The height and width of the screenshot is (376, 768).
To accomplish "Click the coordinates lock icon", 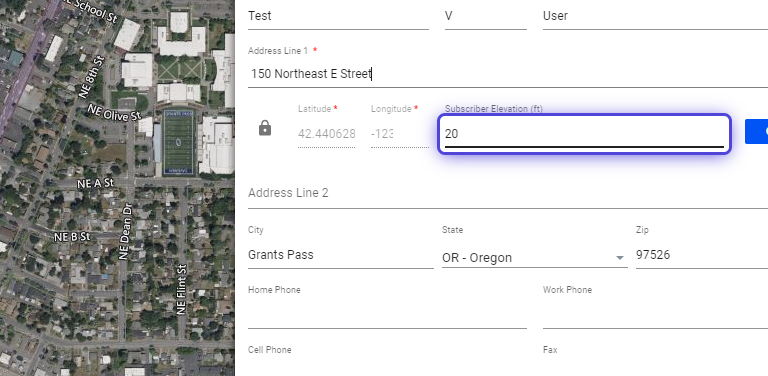I will pyautogui.click(x=265, y=128).
